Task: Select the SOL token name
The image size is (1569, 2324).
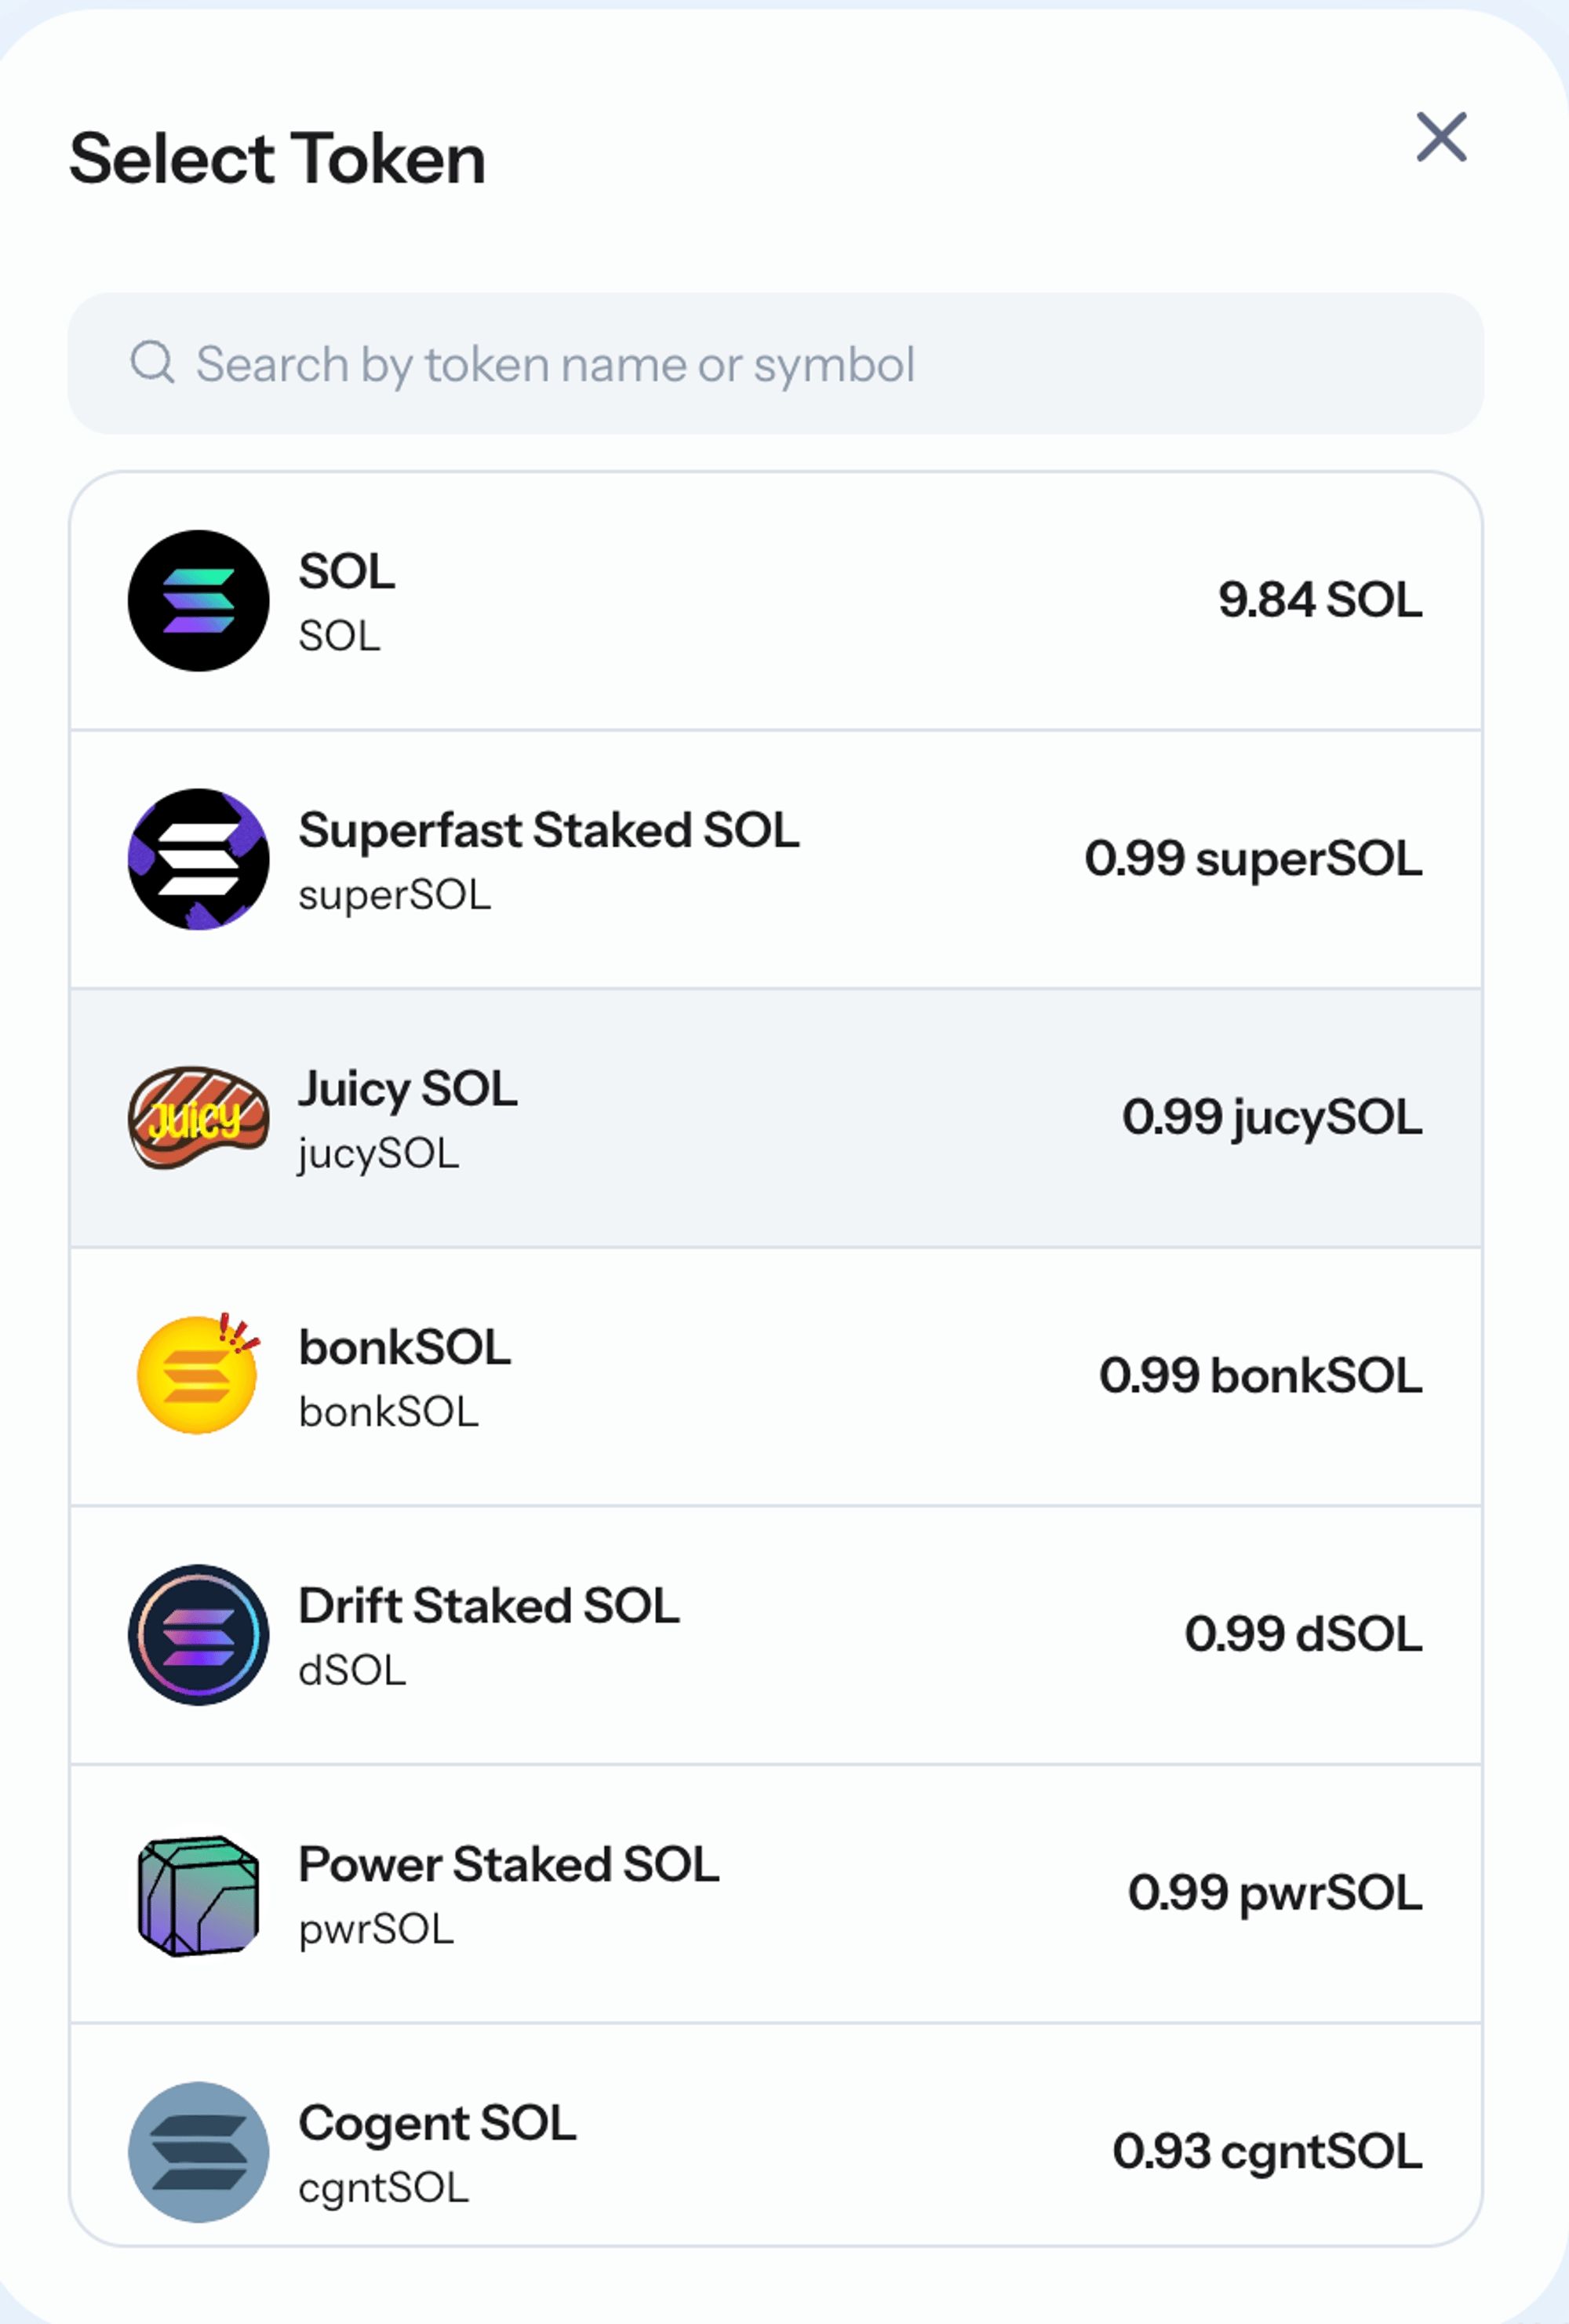Action: coord(346,572)
